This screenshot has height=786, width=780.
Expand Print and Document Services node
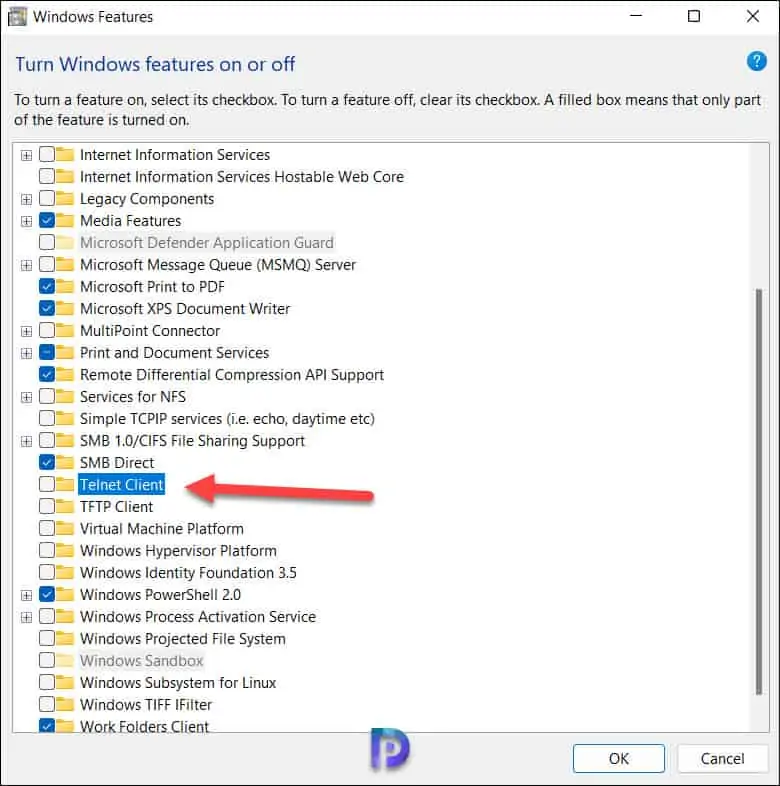click(27, 353)
